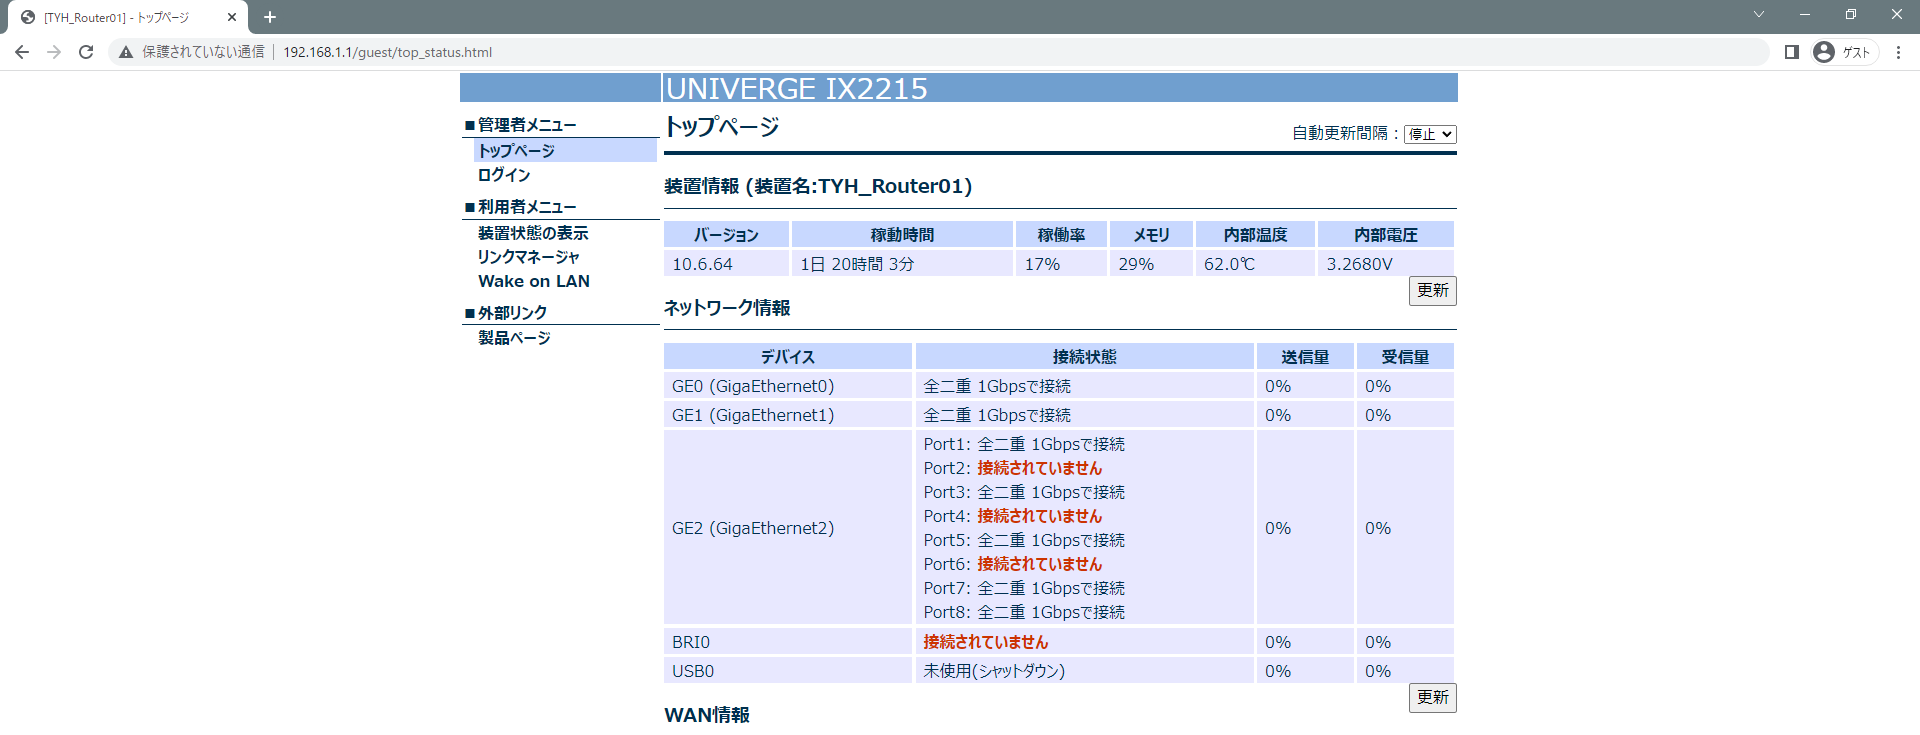
Task: Restore down the browser window
Action: click(1851, 14)
